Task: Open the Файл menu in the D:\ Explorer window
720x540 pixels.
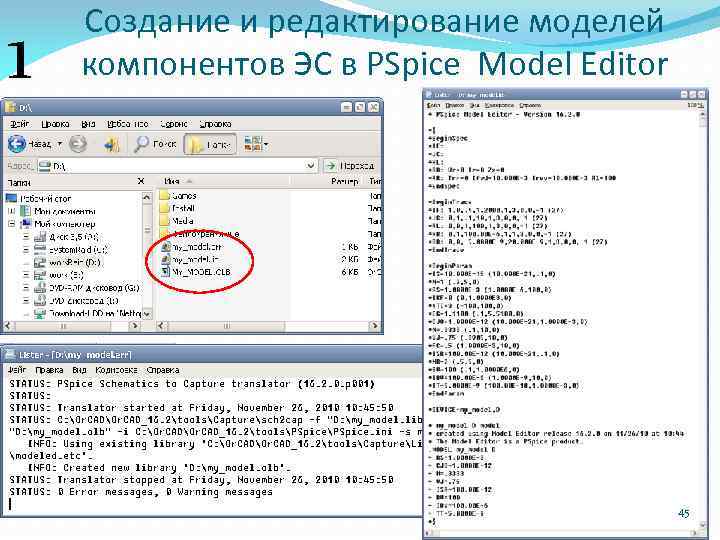Action: 19,124
